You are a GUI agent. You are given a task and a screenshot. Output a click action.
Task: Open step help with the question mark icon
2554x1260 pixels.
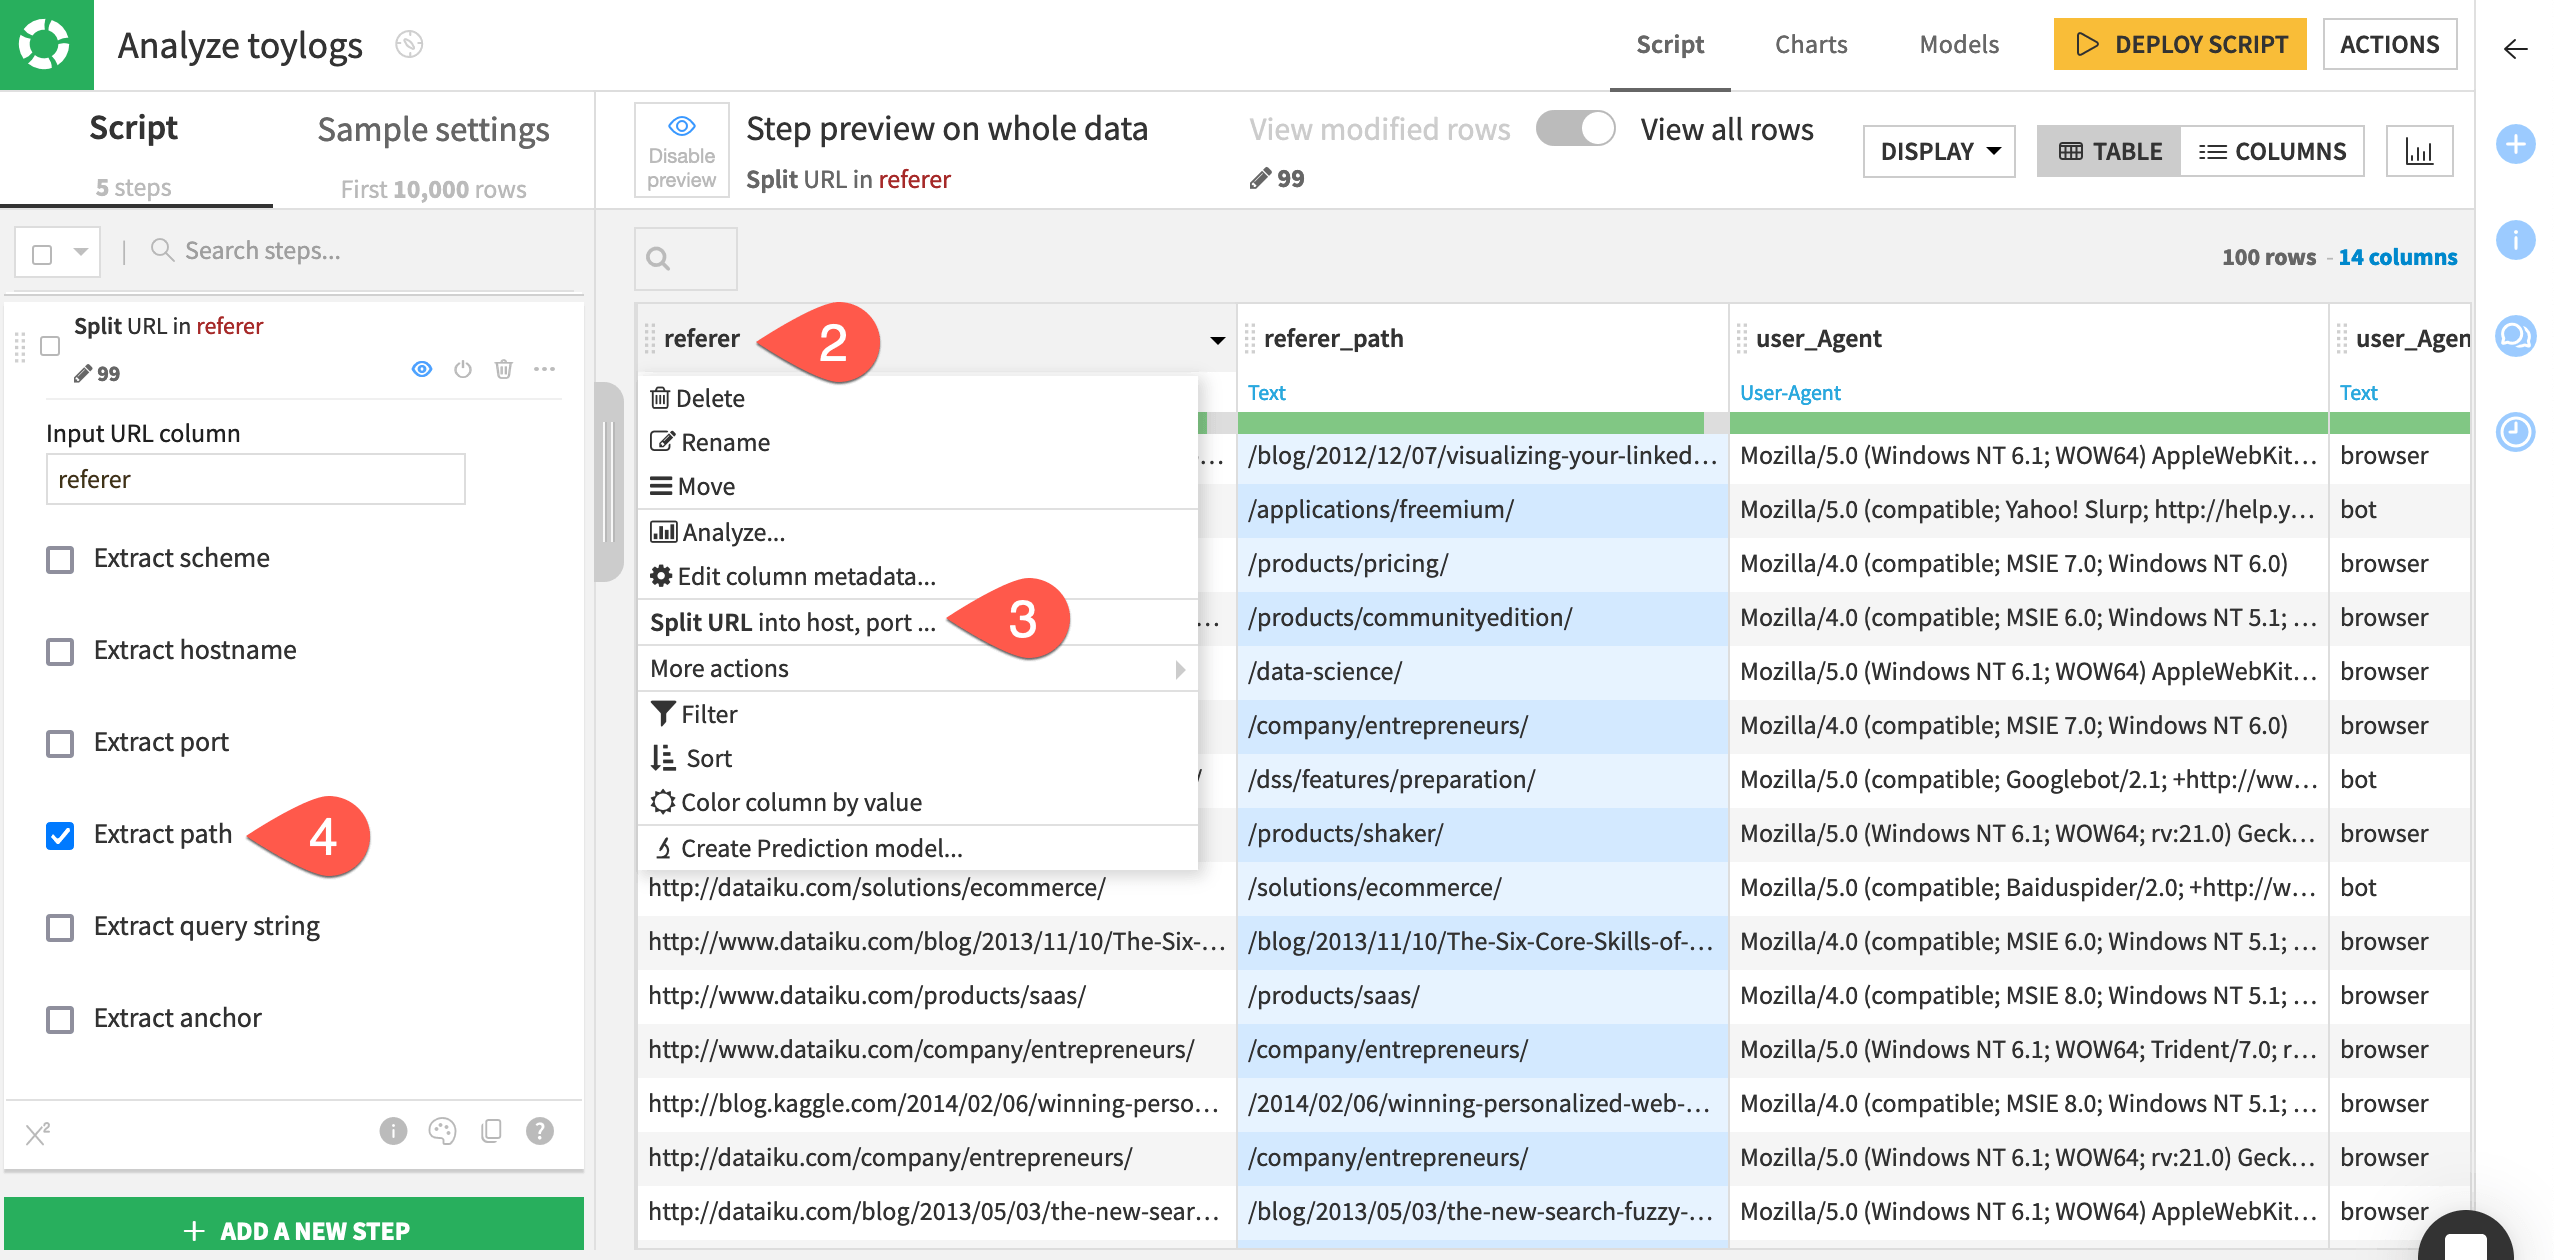click(539, 1132)
